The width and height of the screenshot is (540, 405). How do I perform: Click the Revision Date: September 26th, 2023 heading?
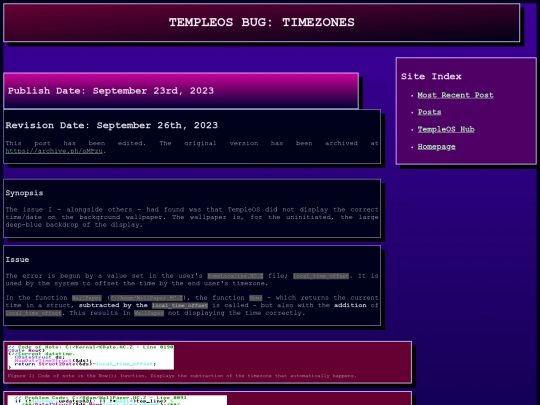pyautogui.click(x=112, y=125)
